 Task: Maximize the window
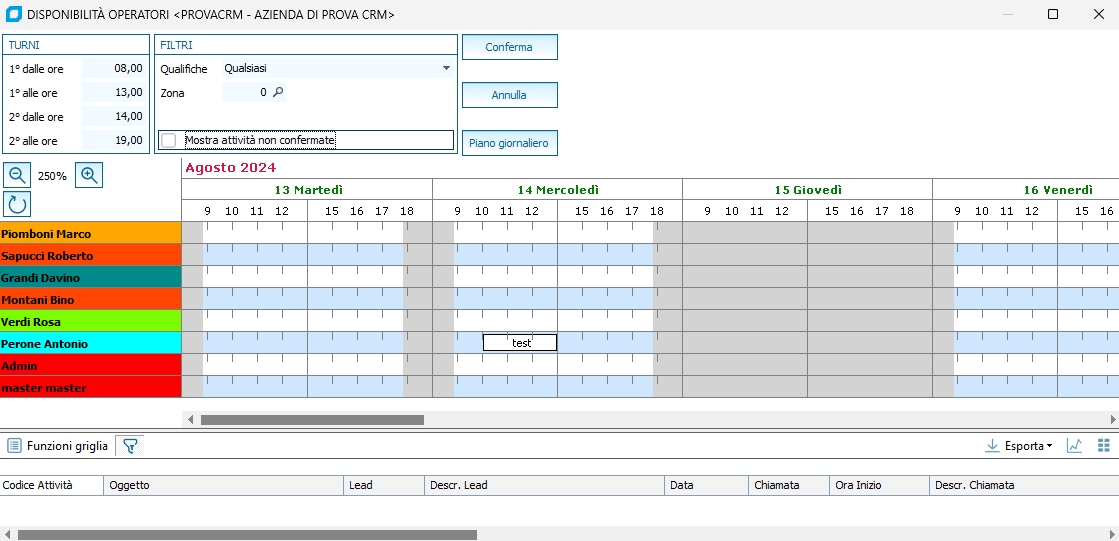1053,14
